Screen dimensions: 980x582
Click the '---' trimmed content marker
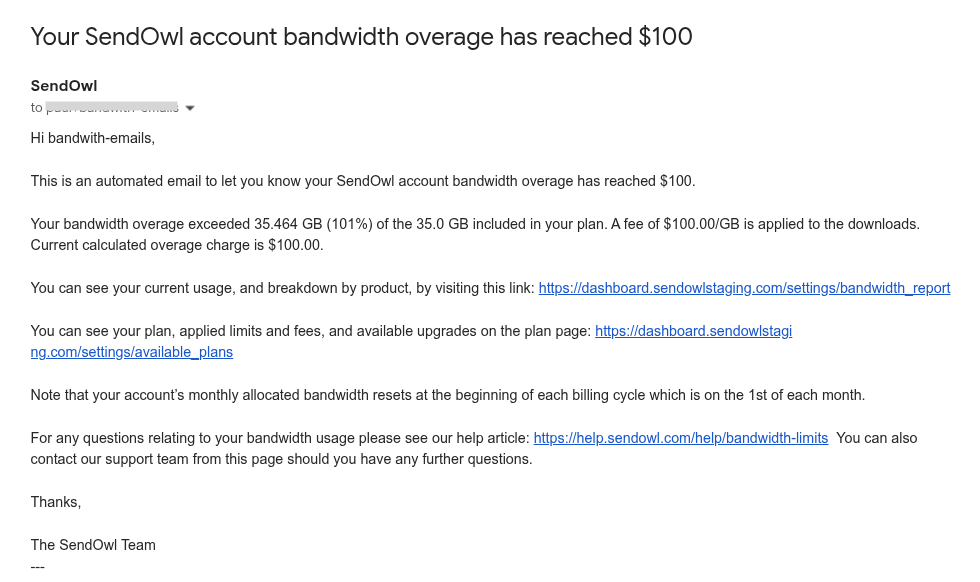pos(38,566)
